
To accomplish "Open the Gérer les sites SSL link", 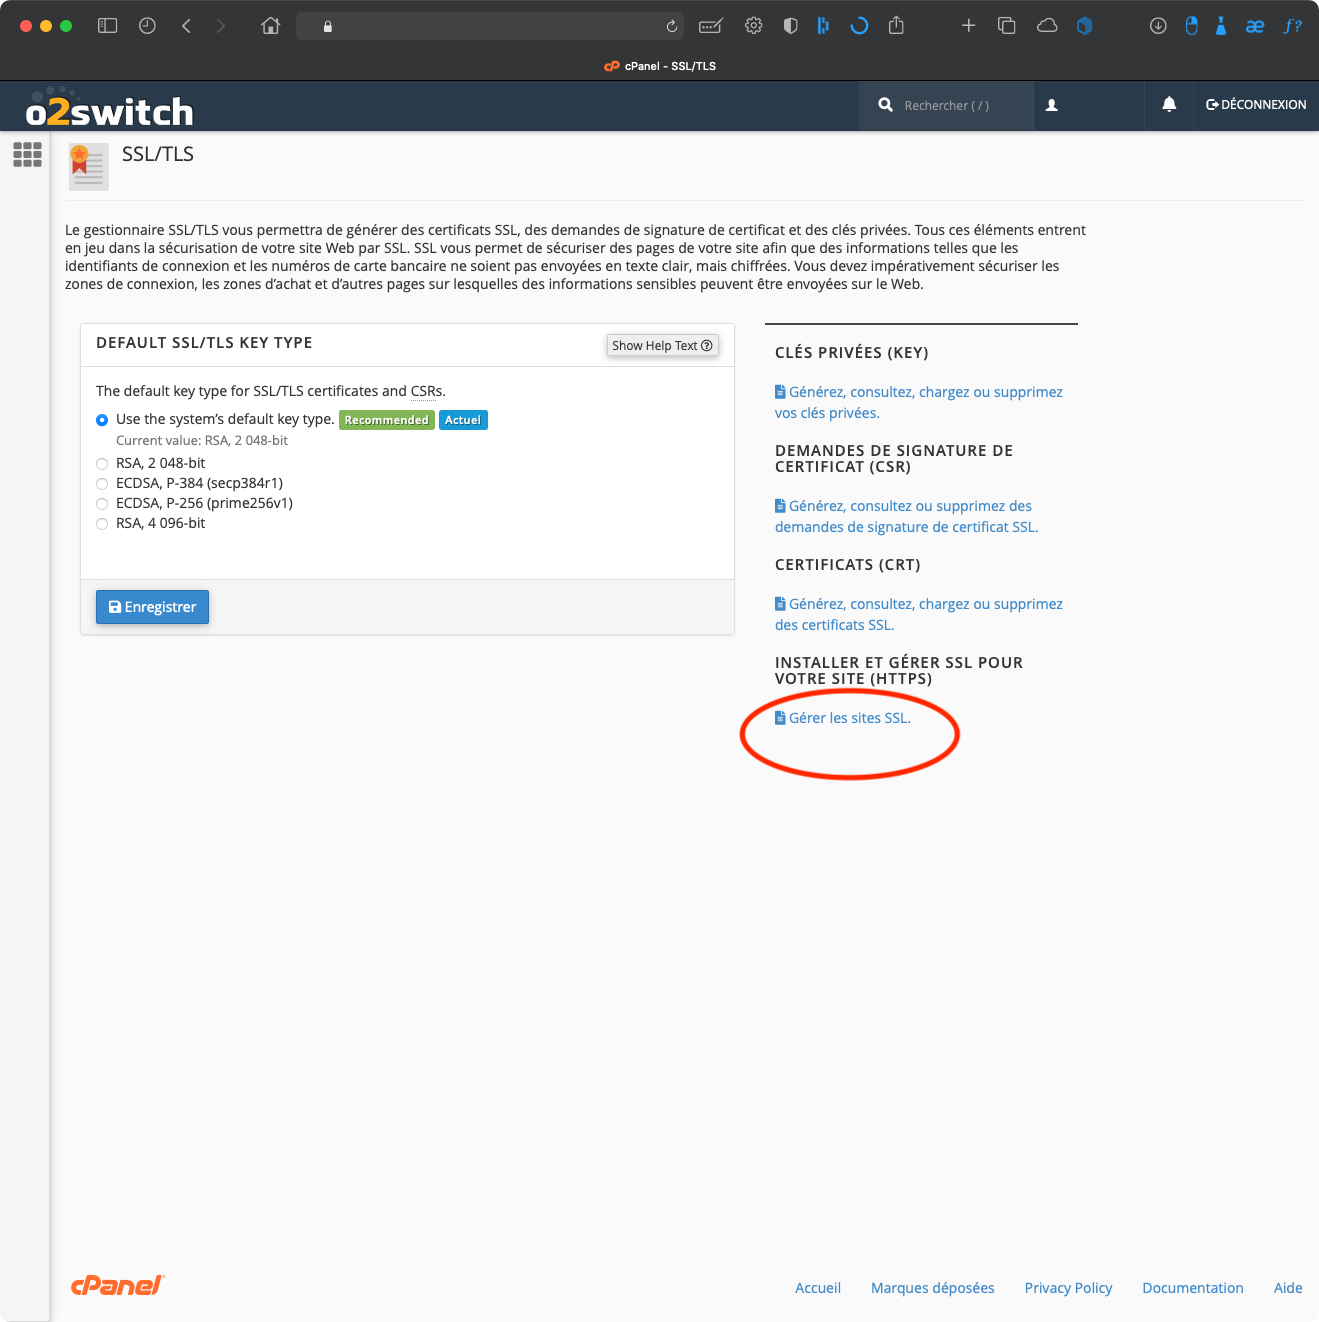I will click(849, 718).
